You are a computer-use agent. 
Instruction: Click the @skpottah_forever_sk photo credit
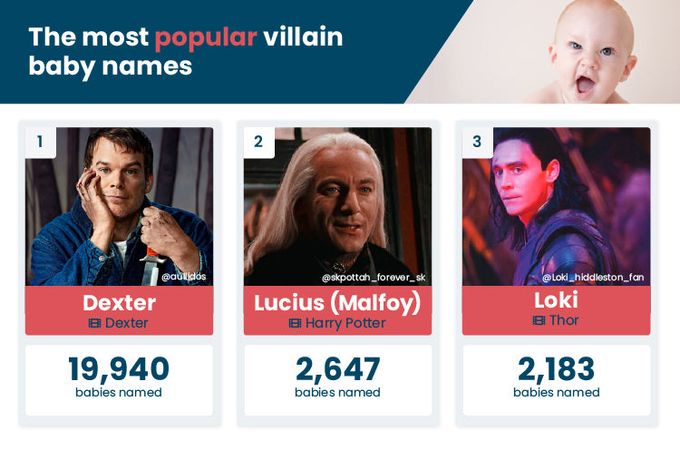(373, 277)
